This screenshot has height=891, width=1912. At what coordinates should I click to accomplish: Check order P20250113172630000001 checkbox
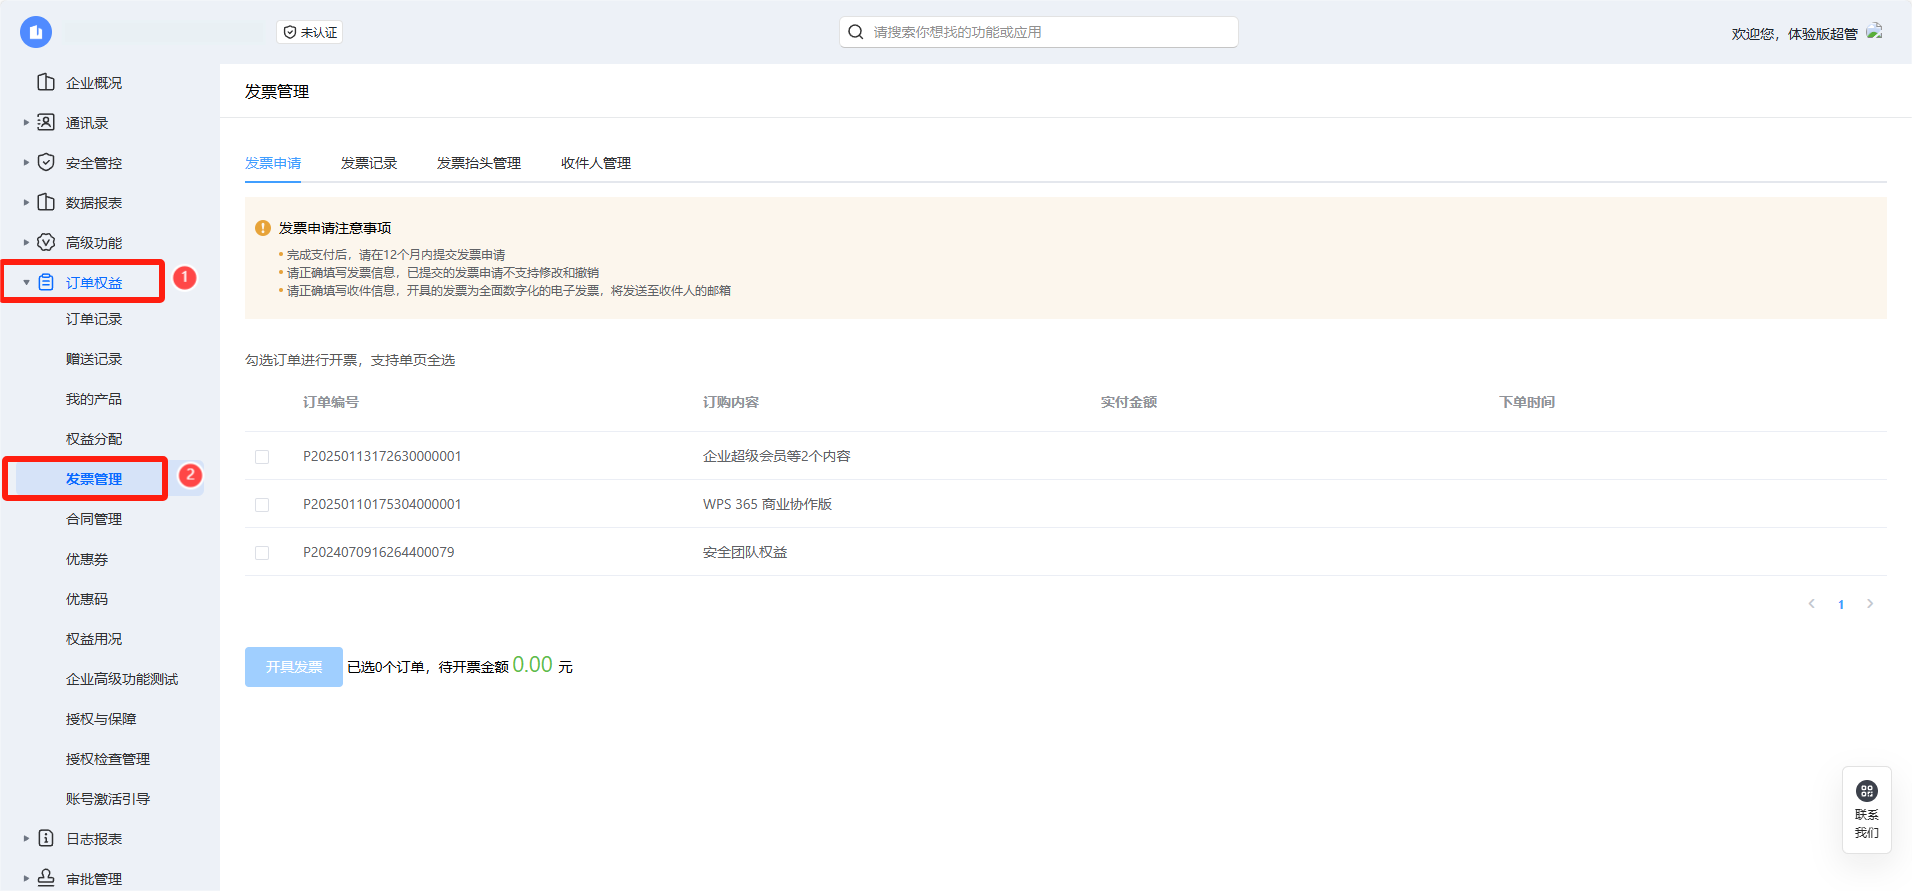262,457
